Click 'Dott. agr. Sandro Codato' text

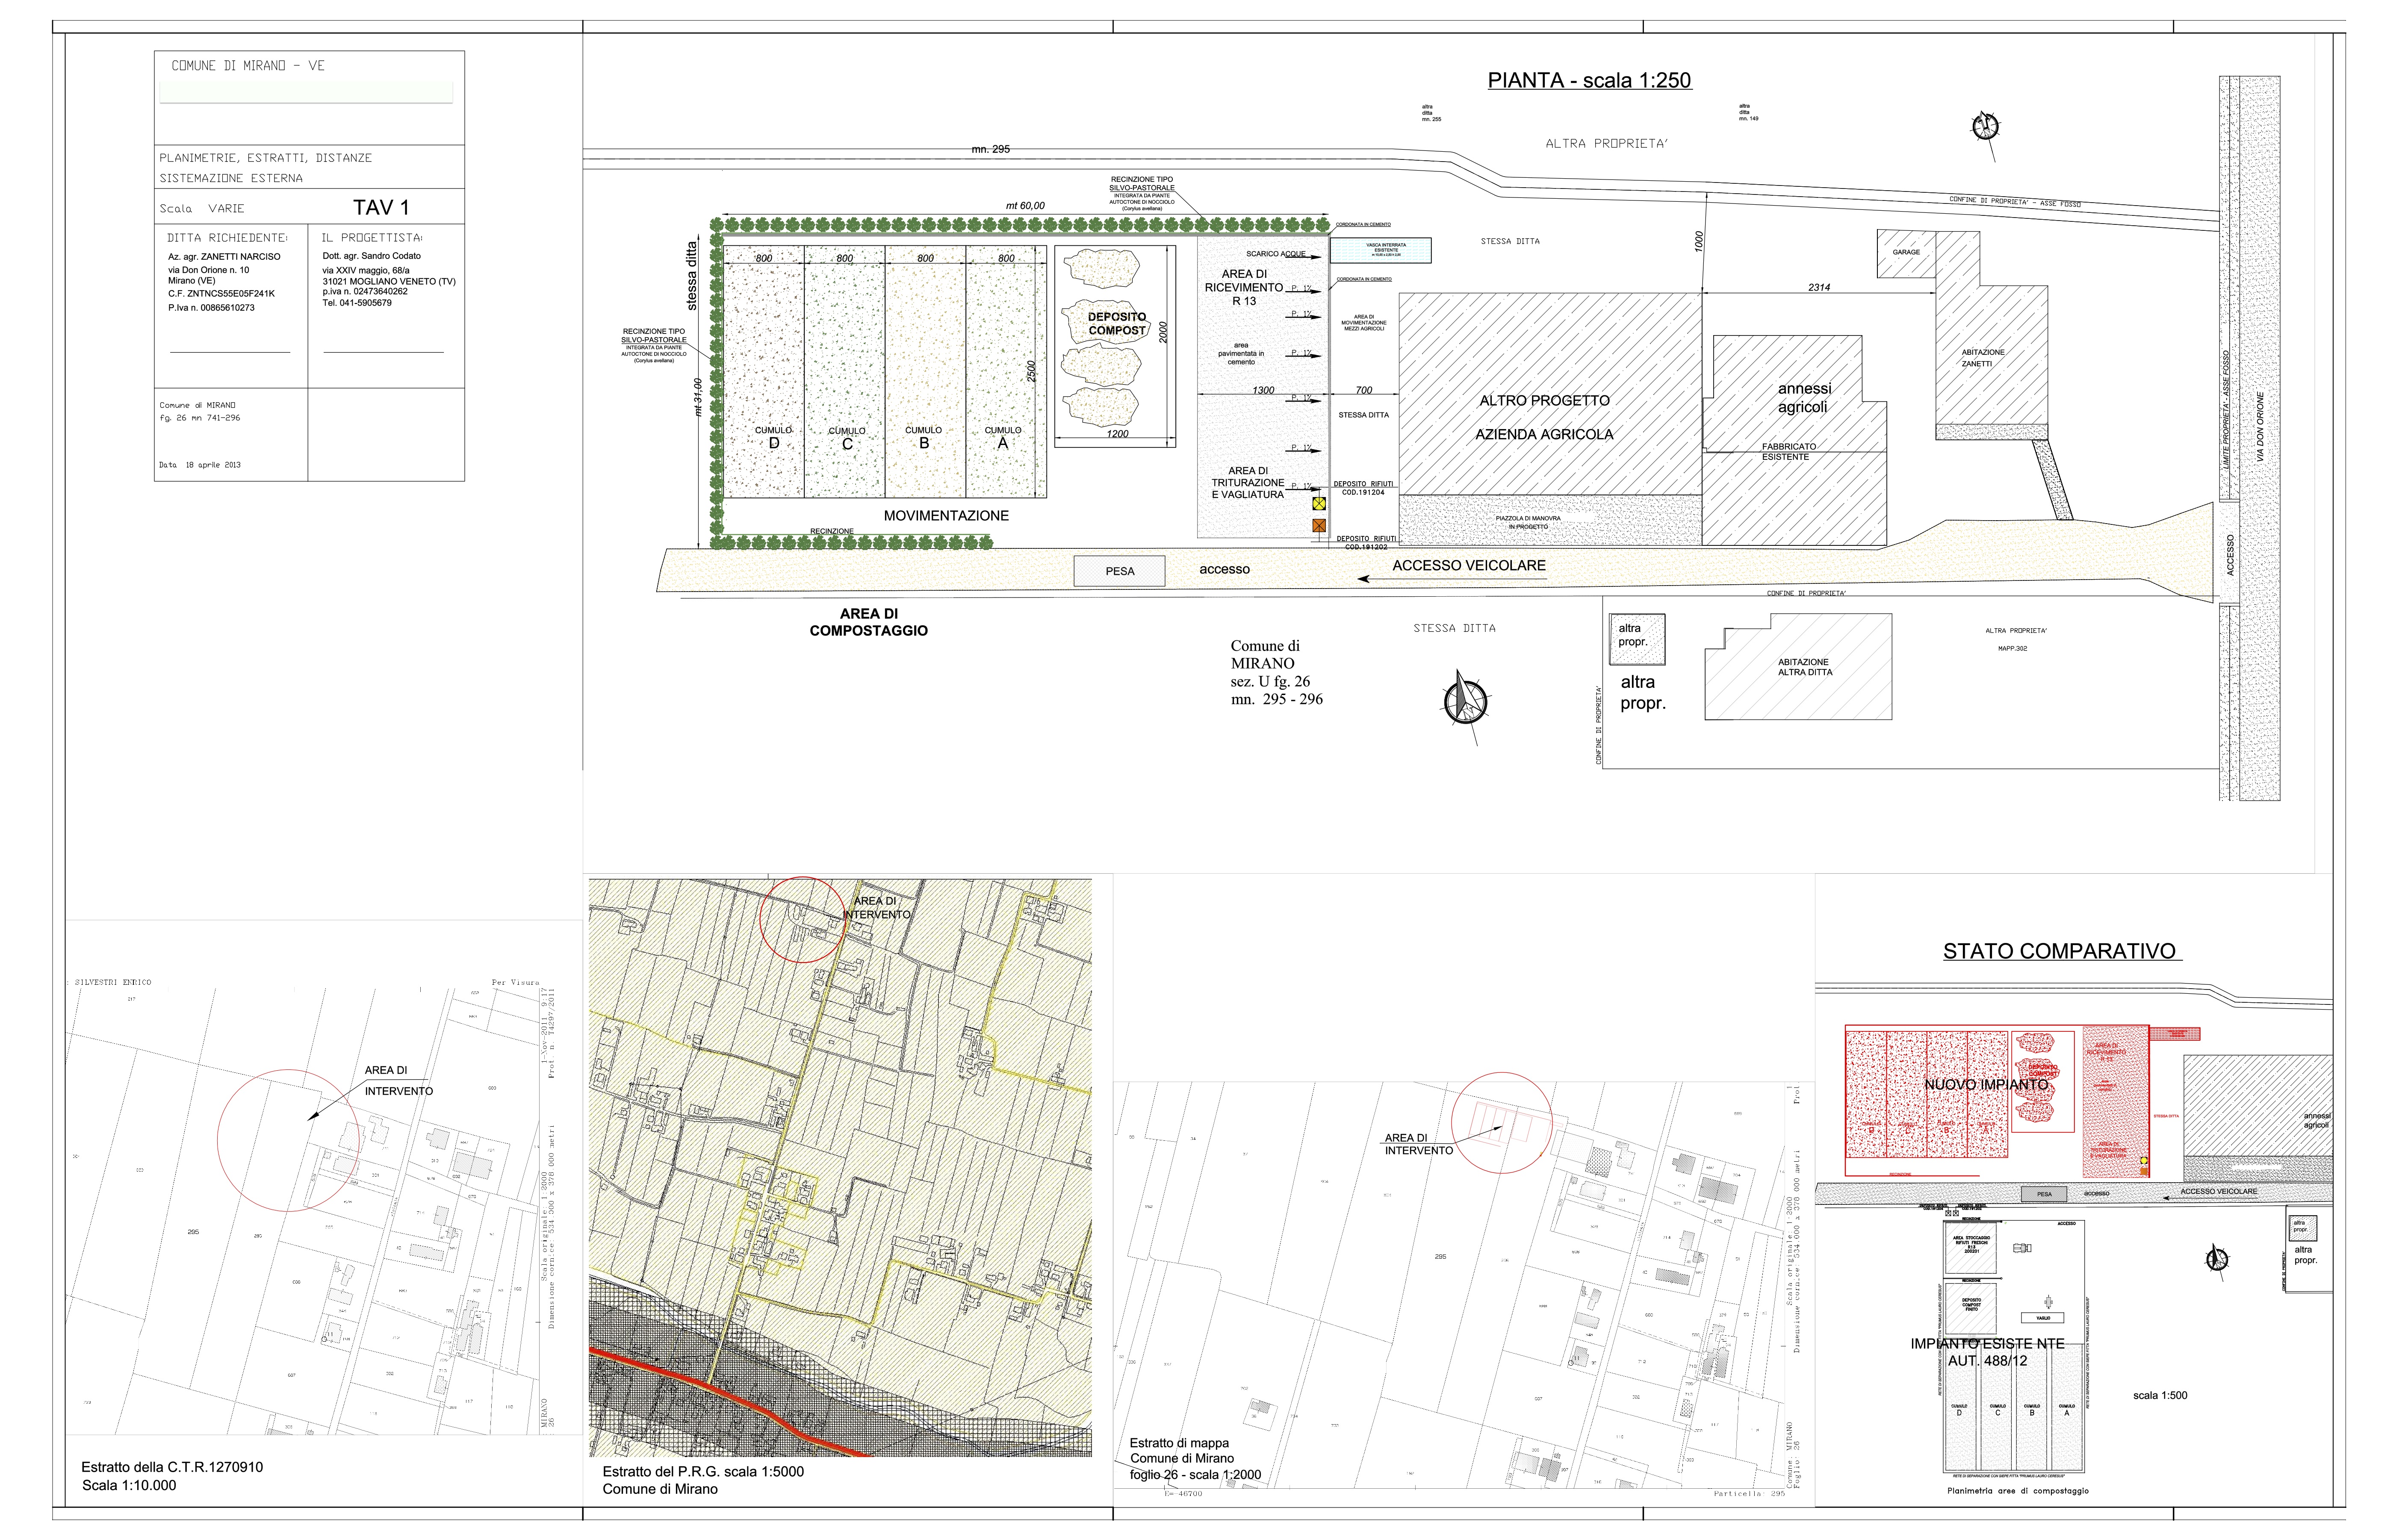[372, 256]
